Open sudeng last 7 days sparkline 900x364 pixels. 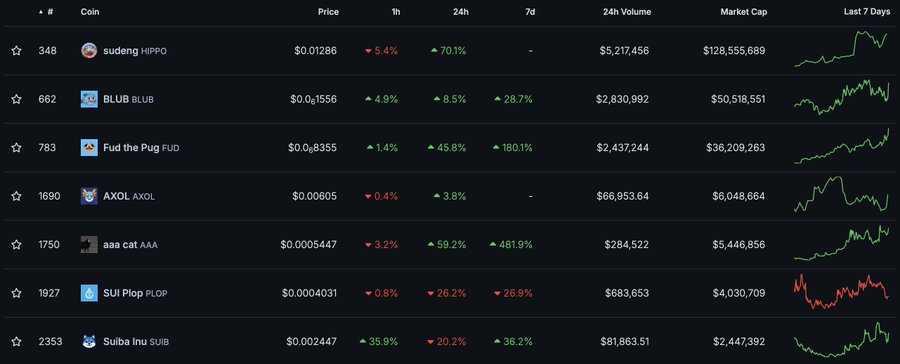click(x=841, y=49)
